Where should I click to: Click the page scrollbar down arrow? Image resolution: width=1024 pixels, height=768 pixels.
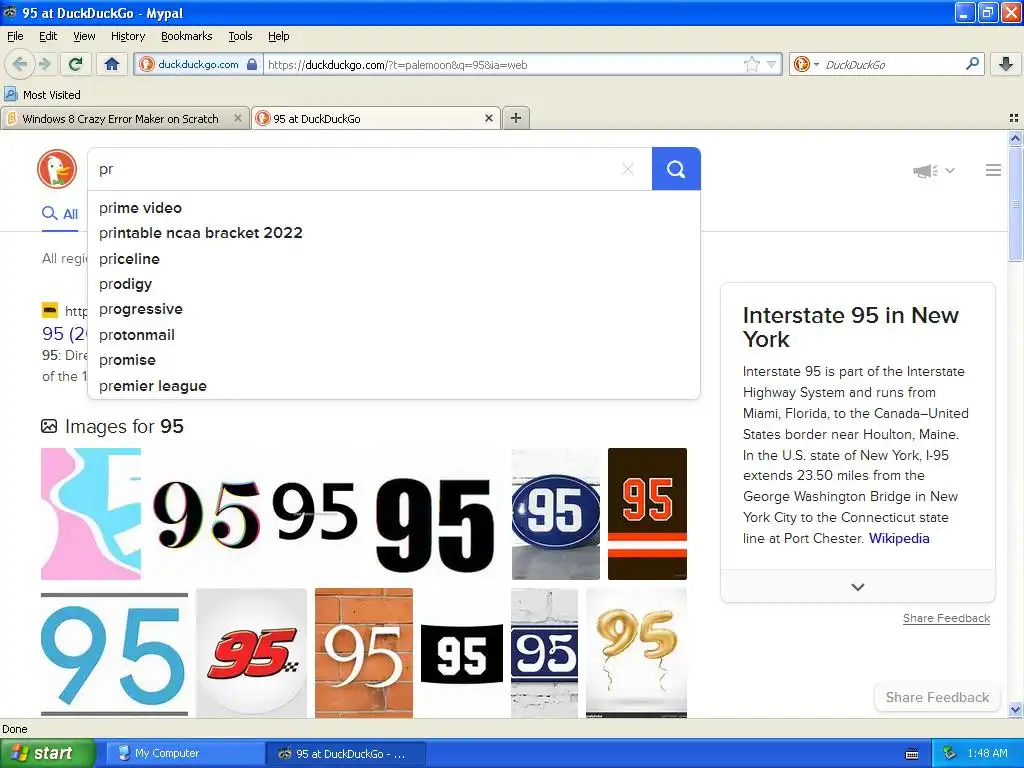1015,710
